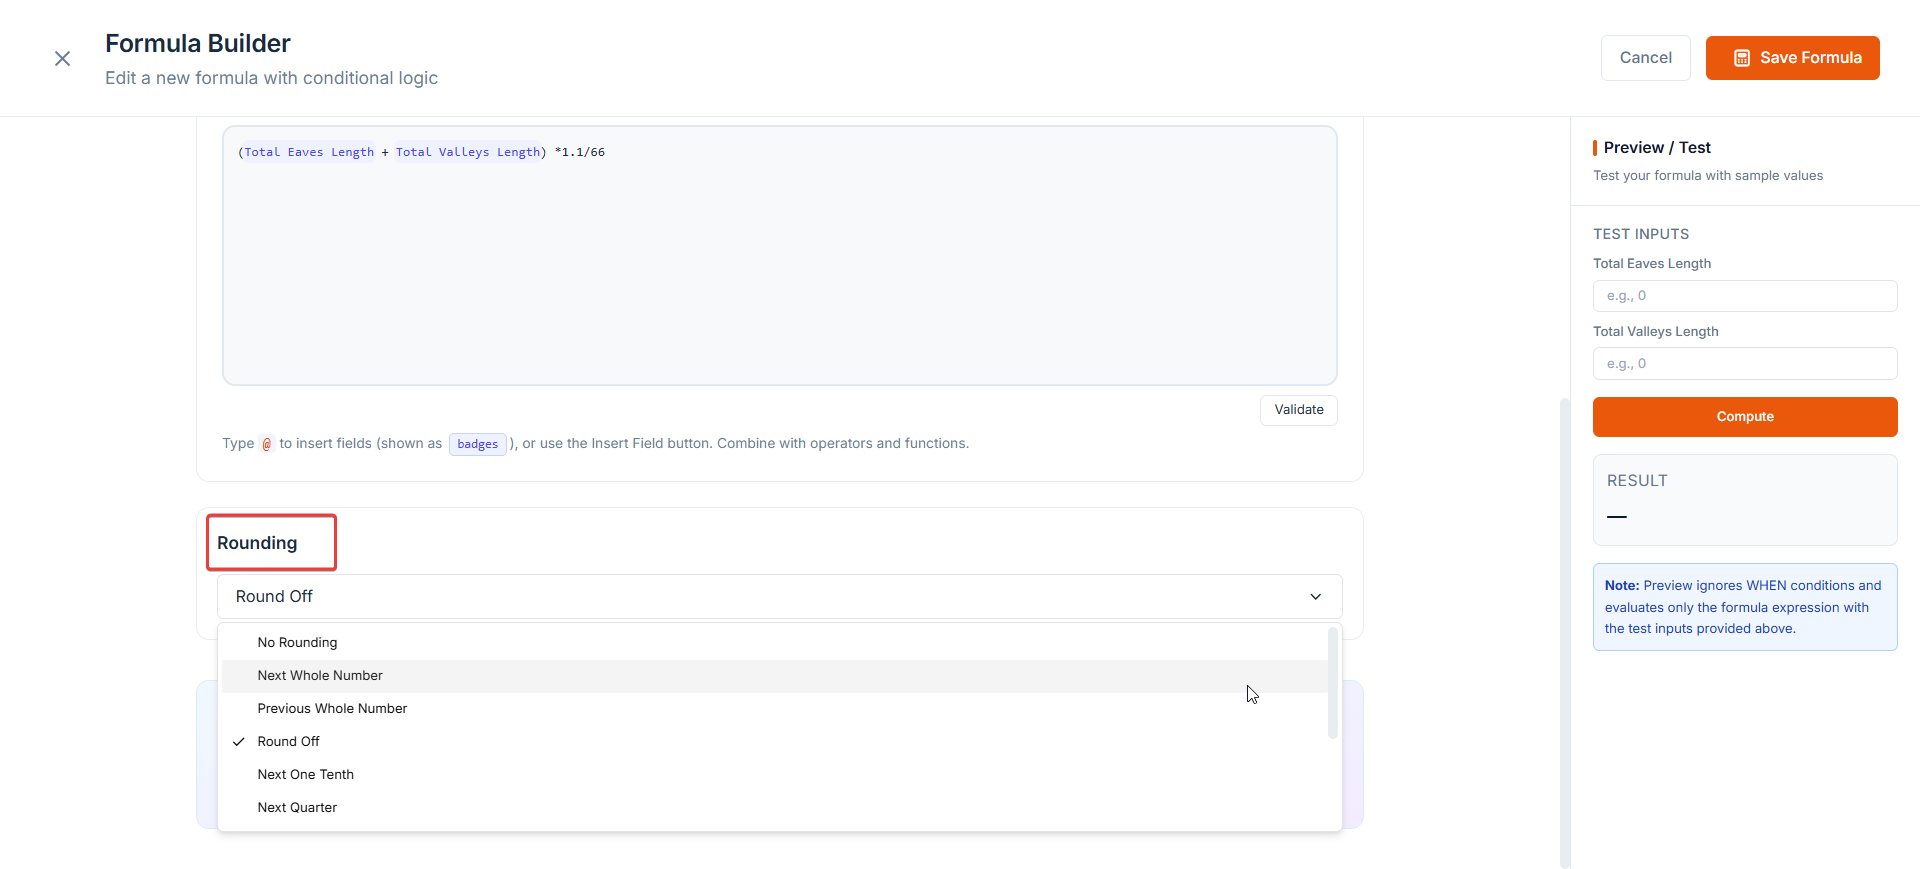1920x869 pixels.
Task: Click "Edit a new formula with conditional logic" subtitle
Action: [271, 78]
